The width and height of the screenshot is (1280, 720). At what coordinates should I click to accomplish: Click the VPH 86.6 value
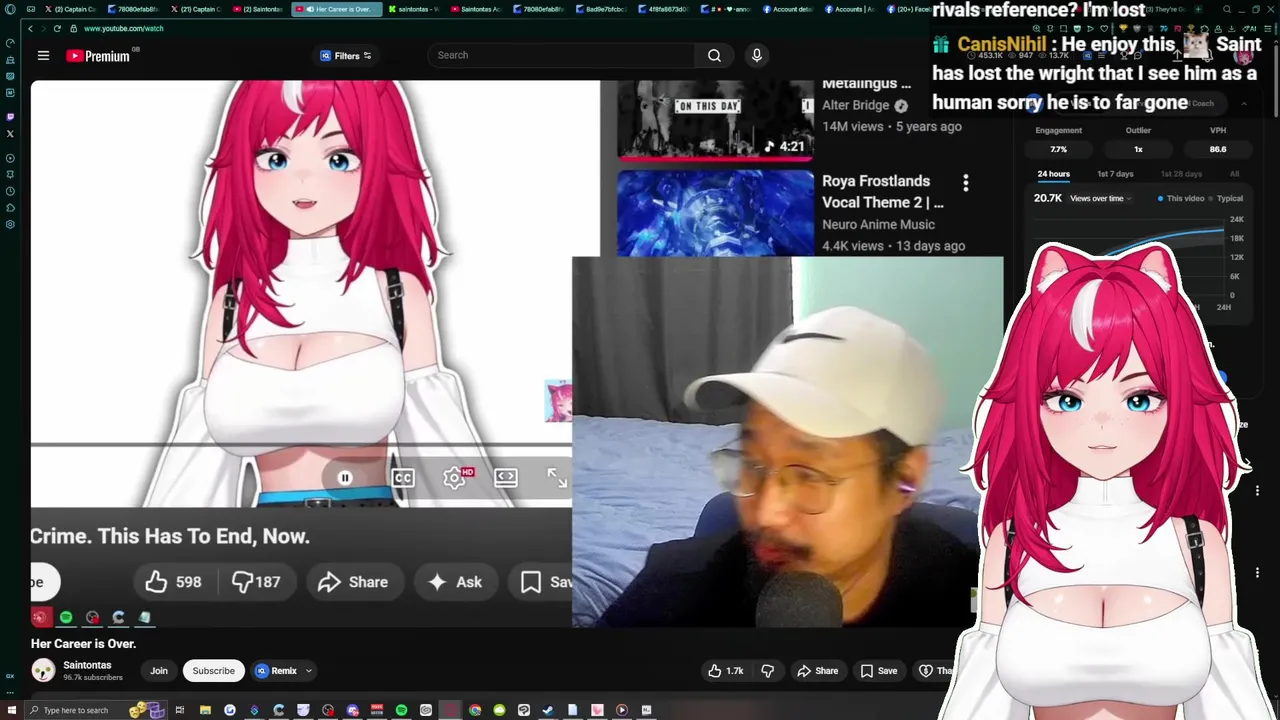pyautogui.click(x=1217, y=149)
